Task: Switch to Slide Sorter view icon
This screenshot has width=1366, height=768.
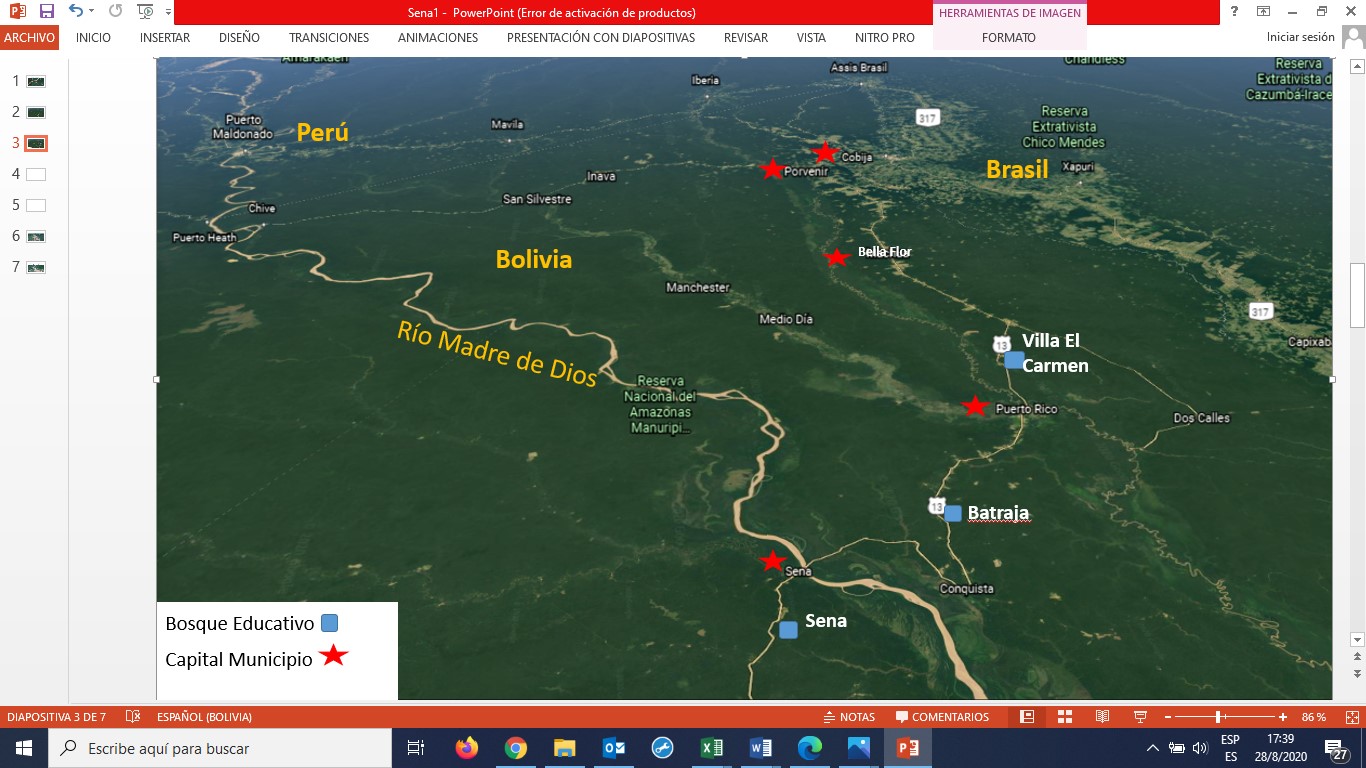Action: [1065, 717]
